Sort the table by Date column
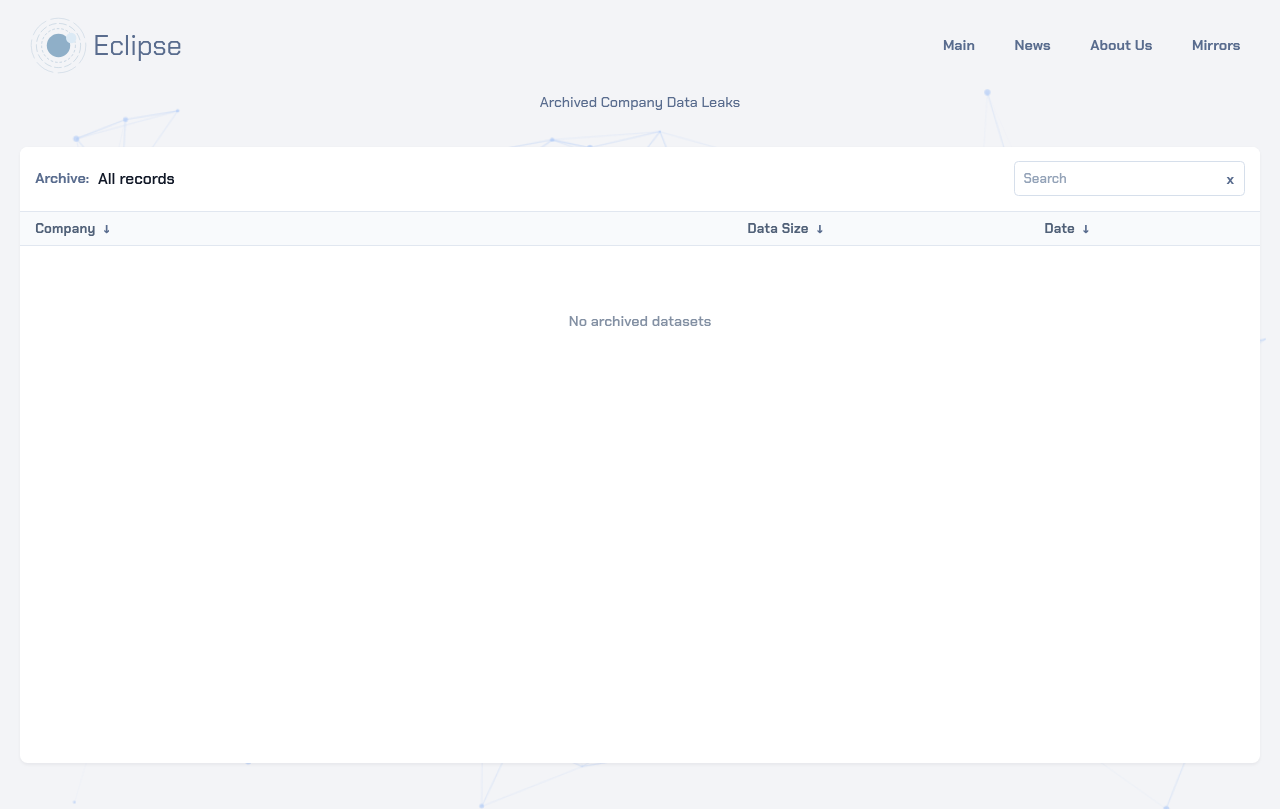 click(x=1066, y=229)
